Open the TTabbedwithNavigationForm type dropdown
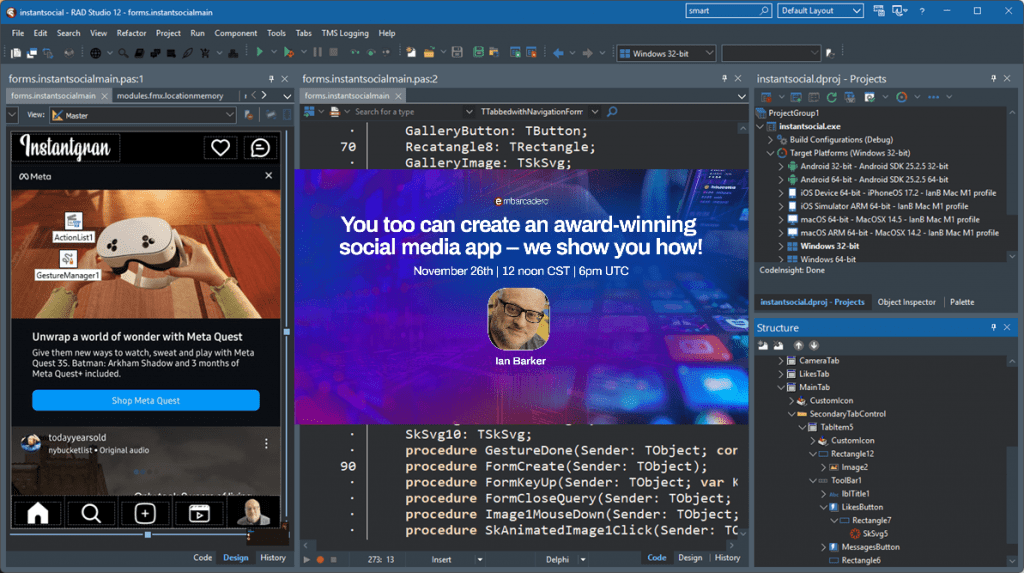The width and height of the screenshot is (1024, 573). (x=594, y=112)
